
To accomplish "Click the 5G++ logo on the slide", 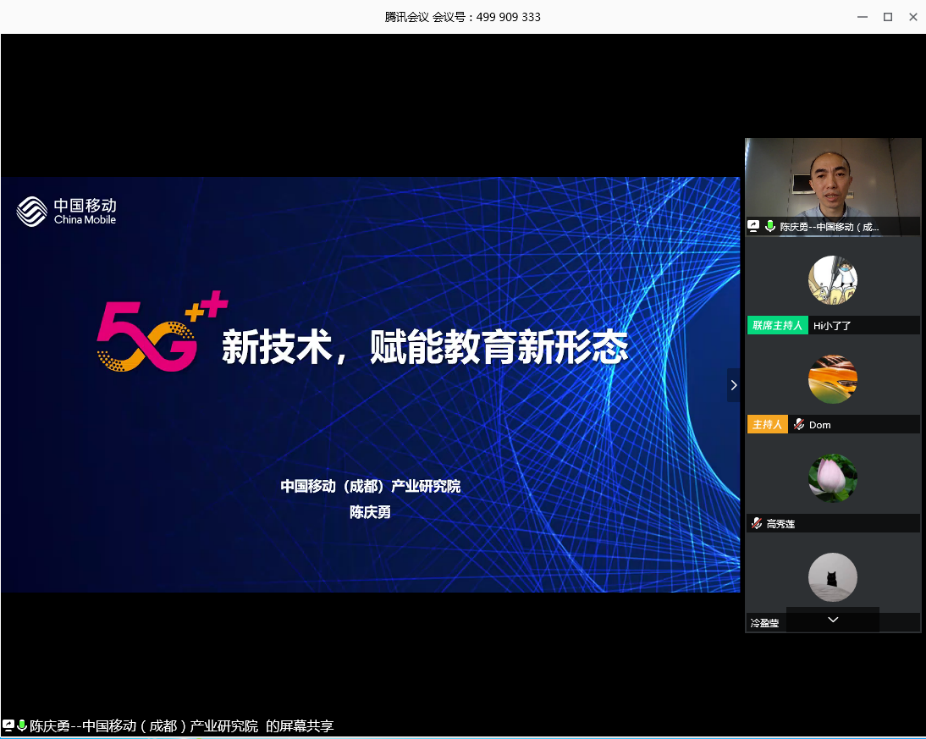I will pos(162,331).
